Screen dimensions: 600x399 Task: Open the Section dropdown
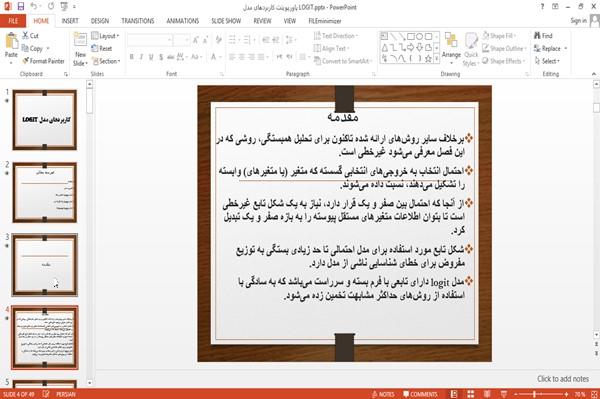[106, 61]
